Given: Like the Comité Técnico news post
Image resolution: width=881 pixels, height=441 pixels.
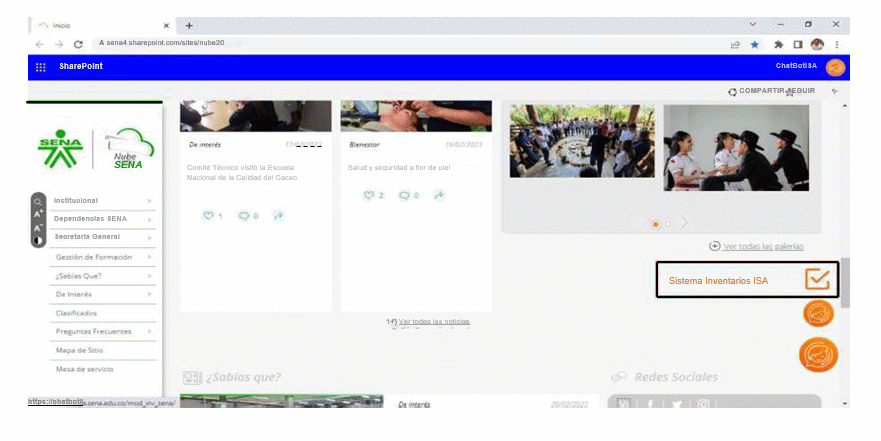Looking at the screenshot, I should pos(212,216).
